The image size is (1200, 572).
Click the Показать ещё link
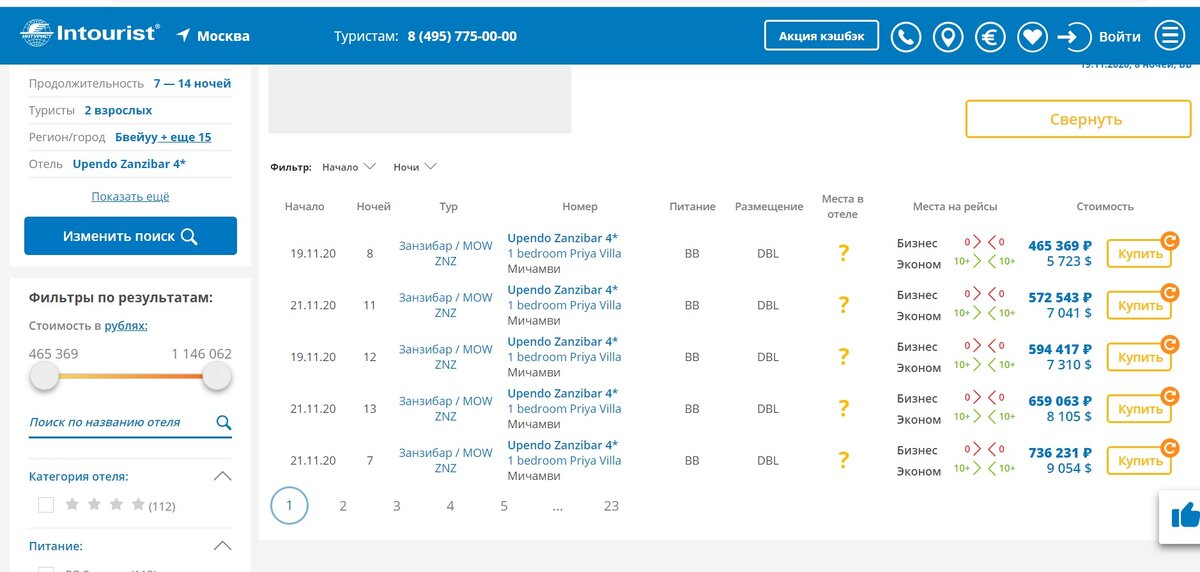tap(130, 197)
